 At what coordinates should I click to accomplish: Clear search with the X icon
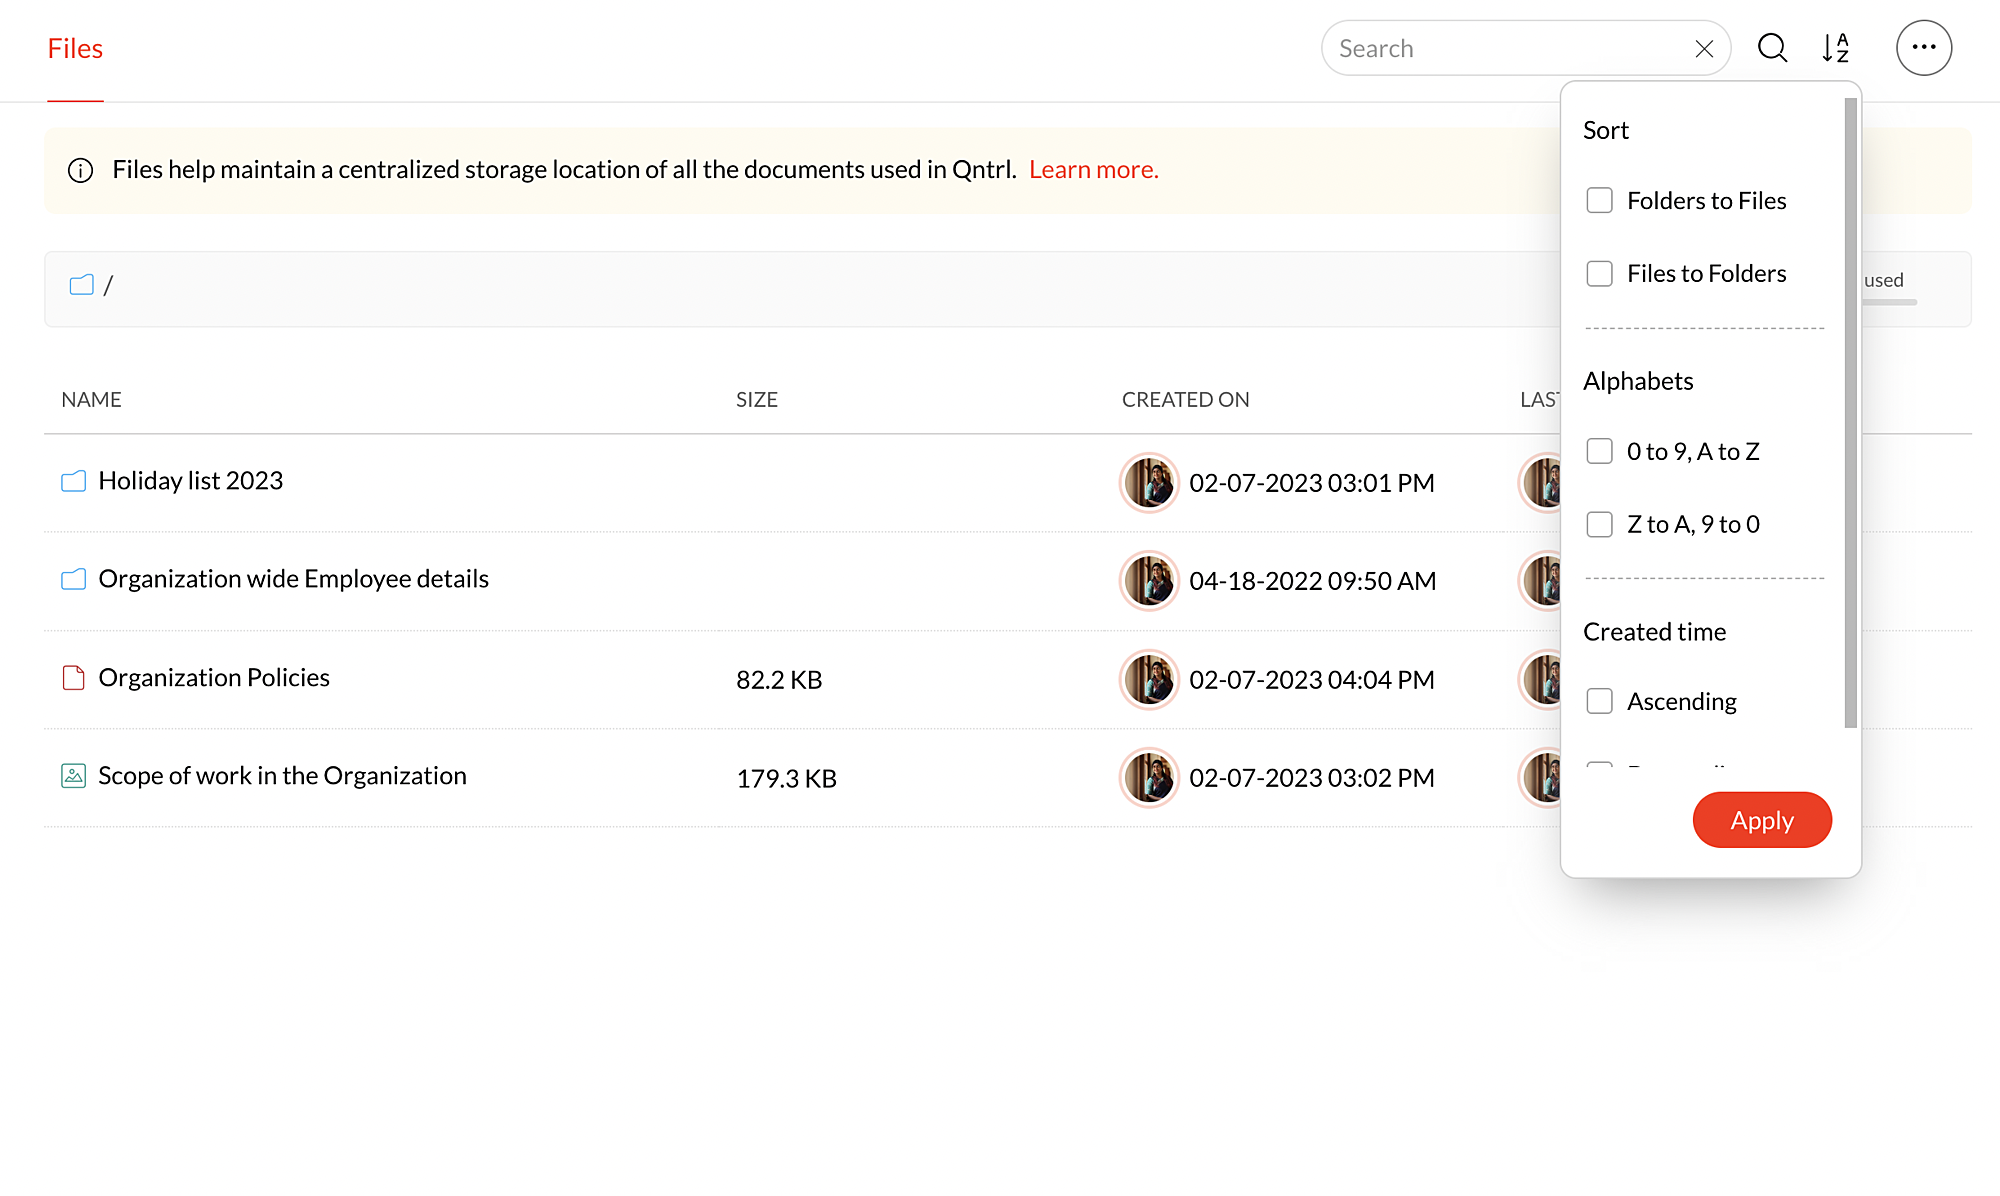(x=1704, y=49)
